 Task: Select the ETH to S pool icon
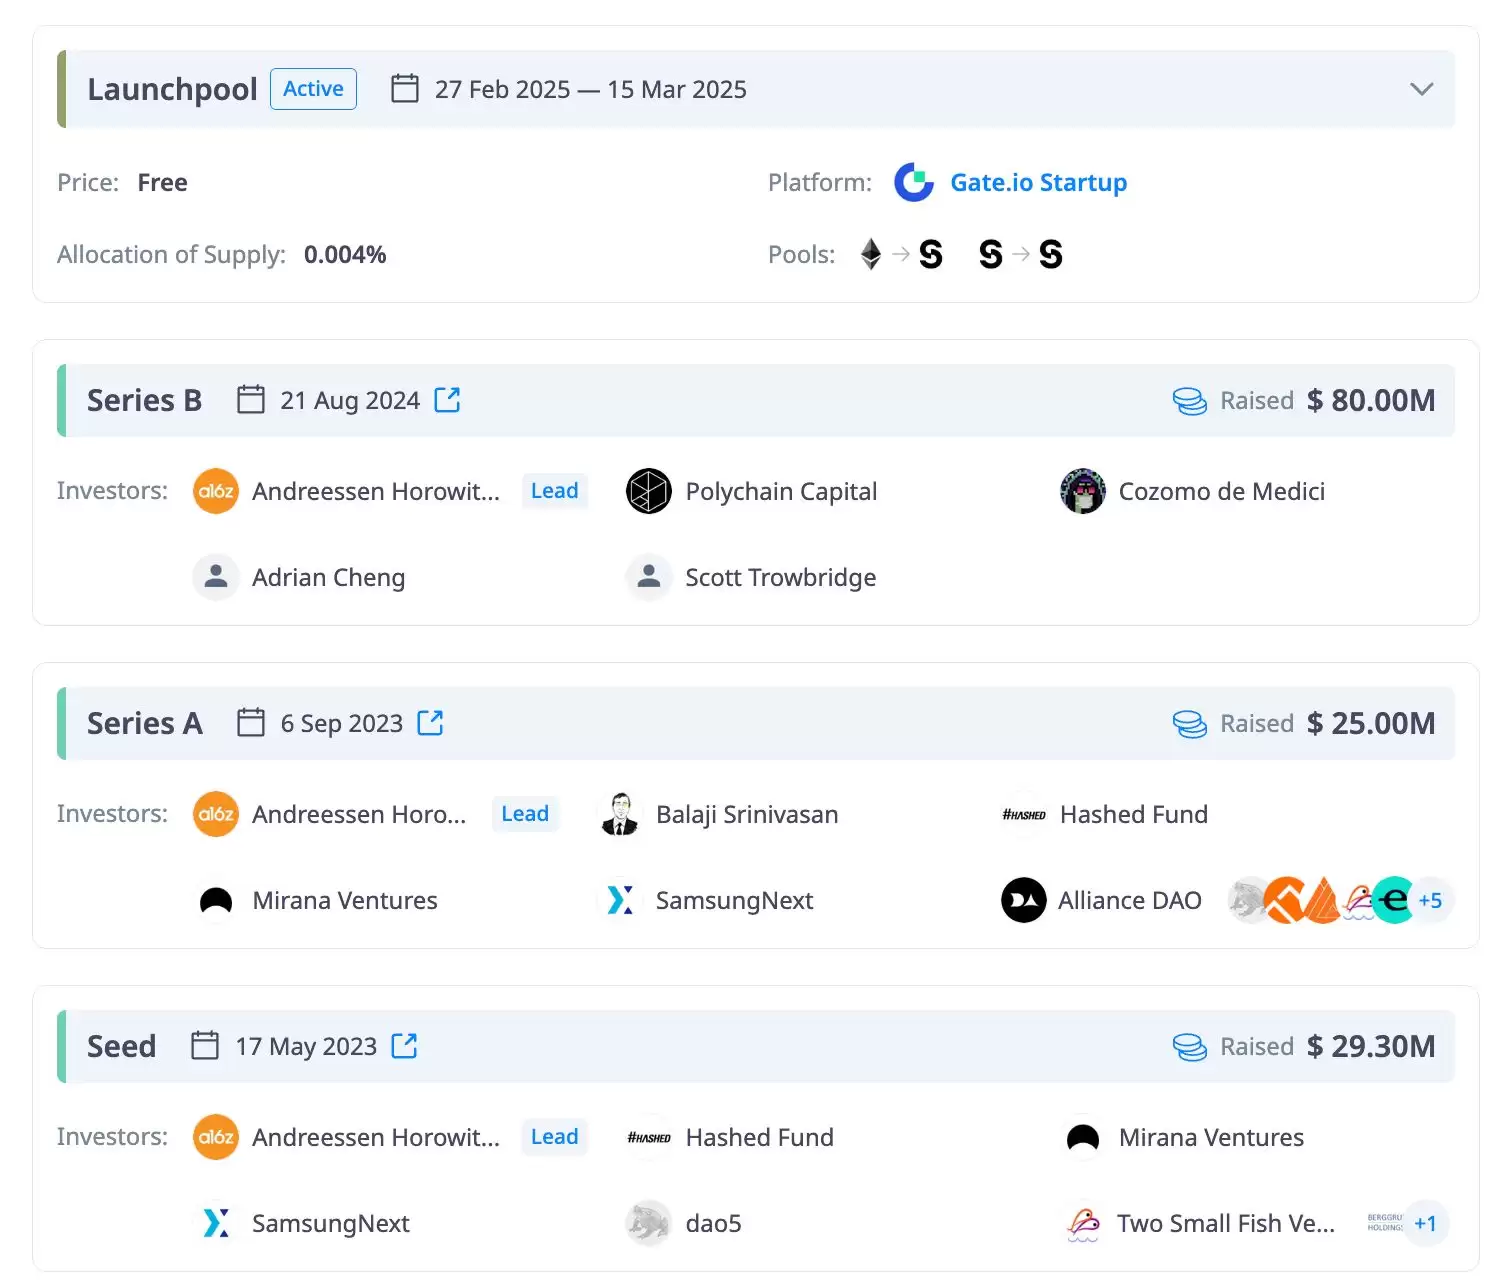pyautogui.click(x=900, y=255)
